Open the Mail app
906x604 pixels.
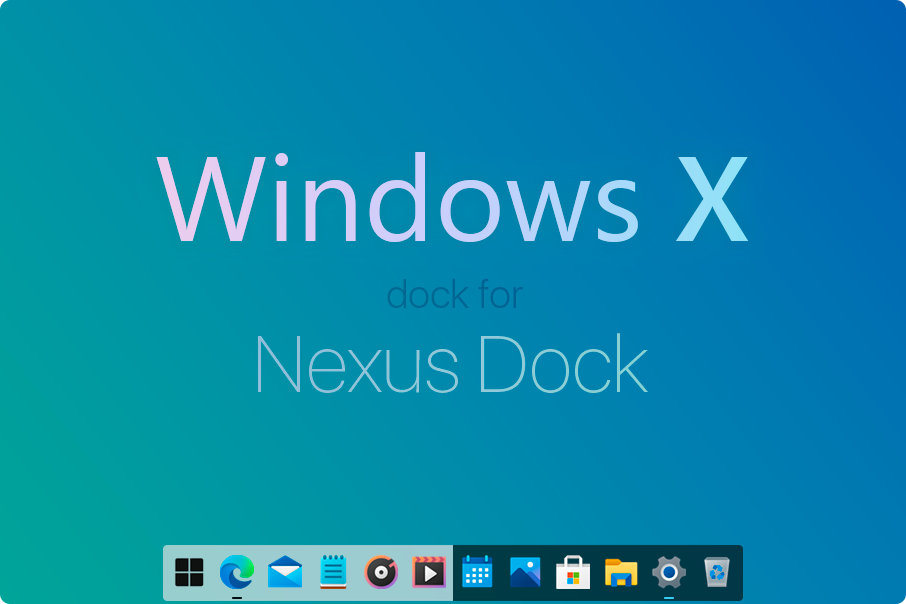(x=284, y=573)
